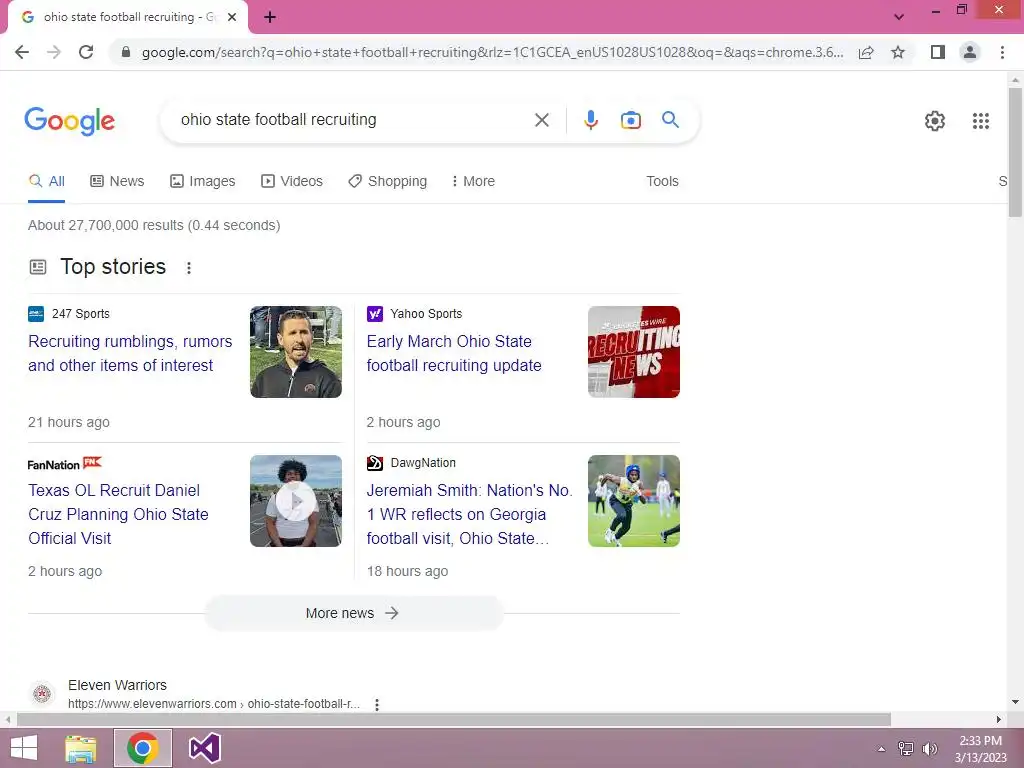Close the ohio state football recruiting tab

(232, 17)
